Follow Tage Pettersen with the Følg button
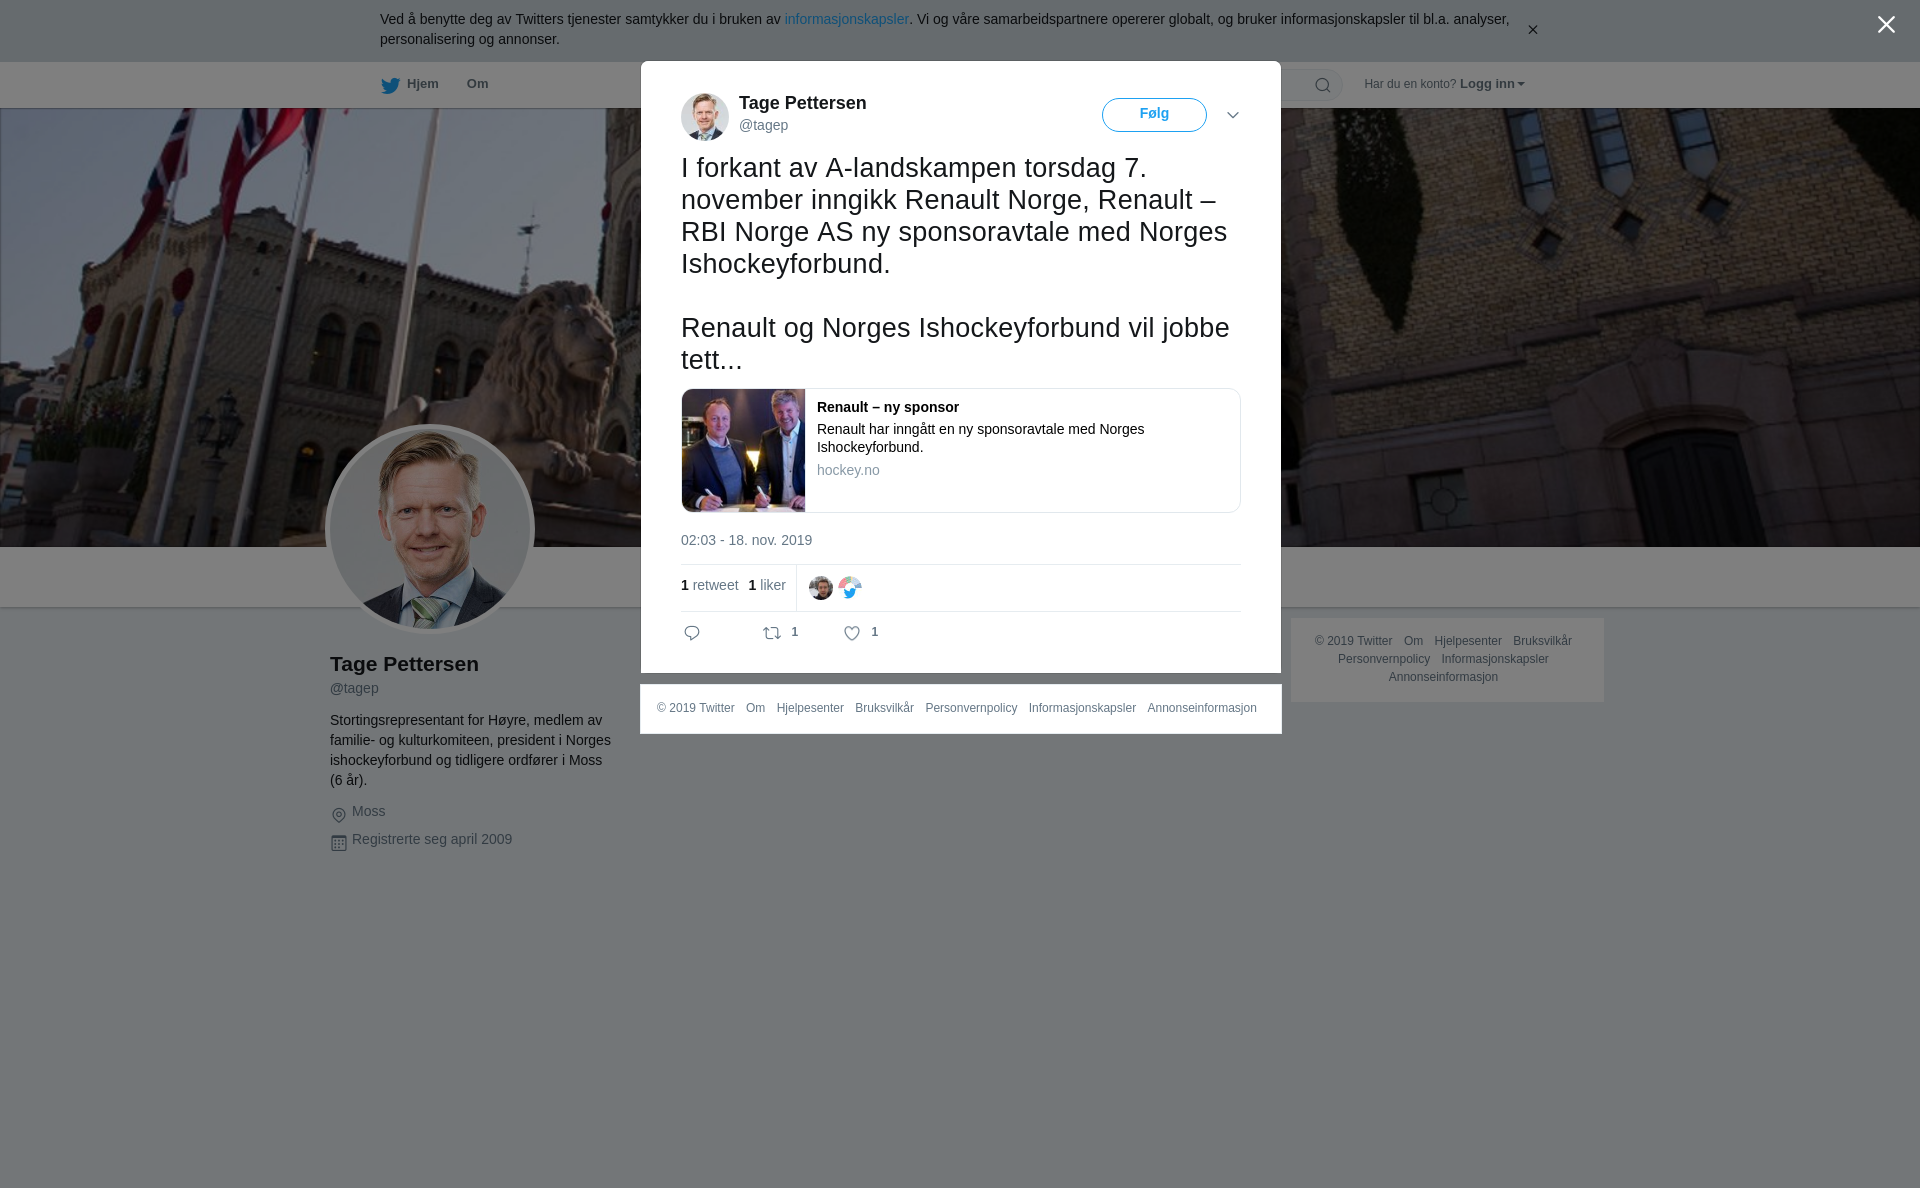This screenshot has height=1188, width=1920. click(1154, 115)
